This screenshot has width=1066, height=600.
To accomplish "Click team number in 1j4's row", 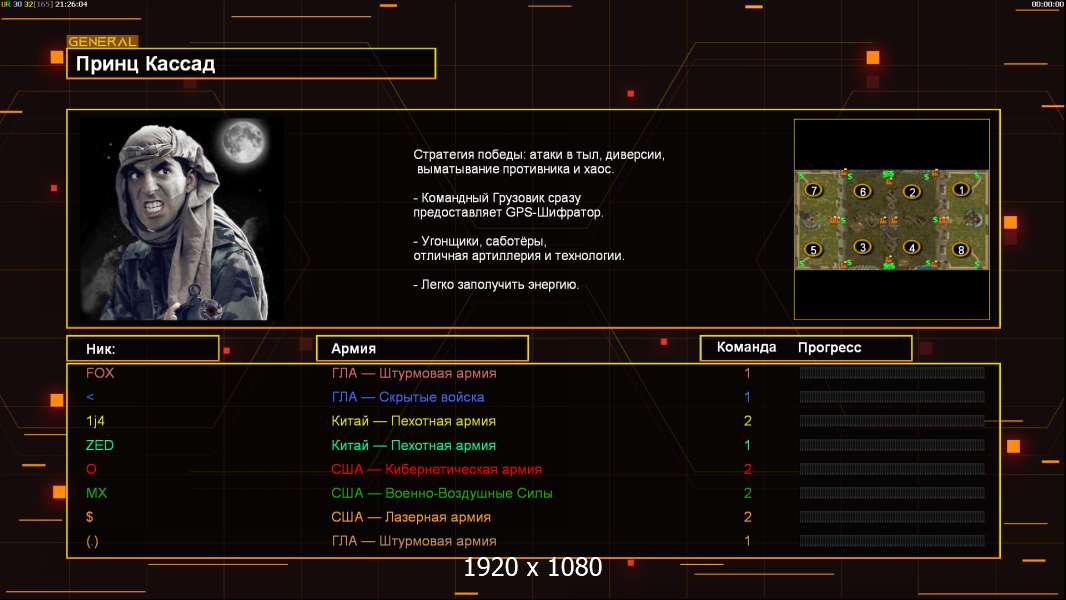I will [x=747, y=421].
